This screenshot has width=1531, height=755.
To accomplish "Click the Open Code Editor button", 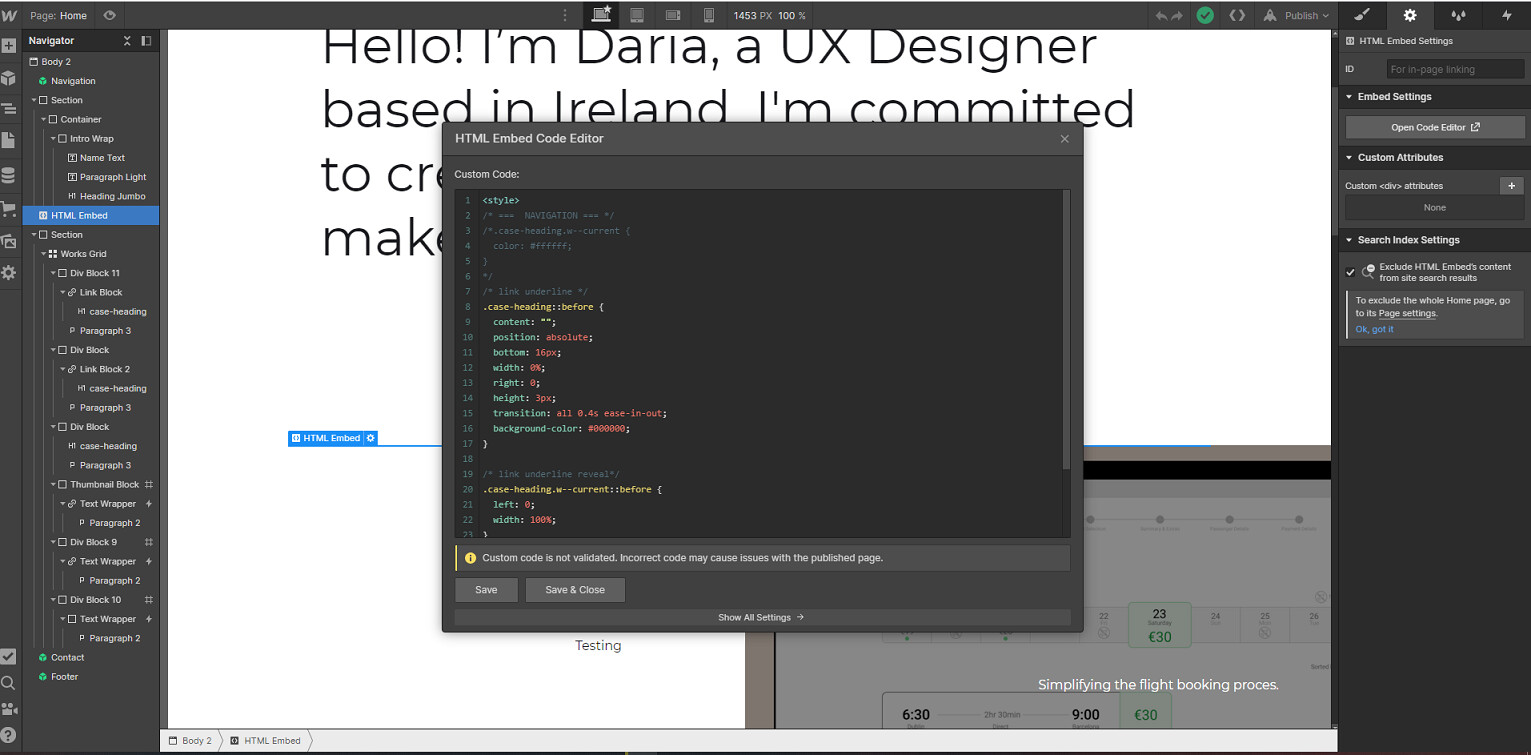I will pyautogui.click(x=1434, y=126).
